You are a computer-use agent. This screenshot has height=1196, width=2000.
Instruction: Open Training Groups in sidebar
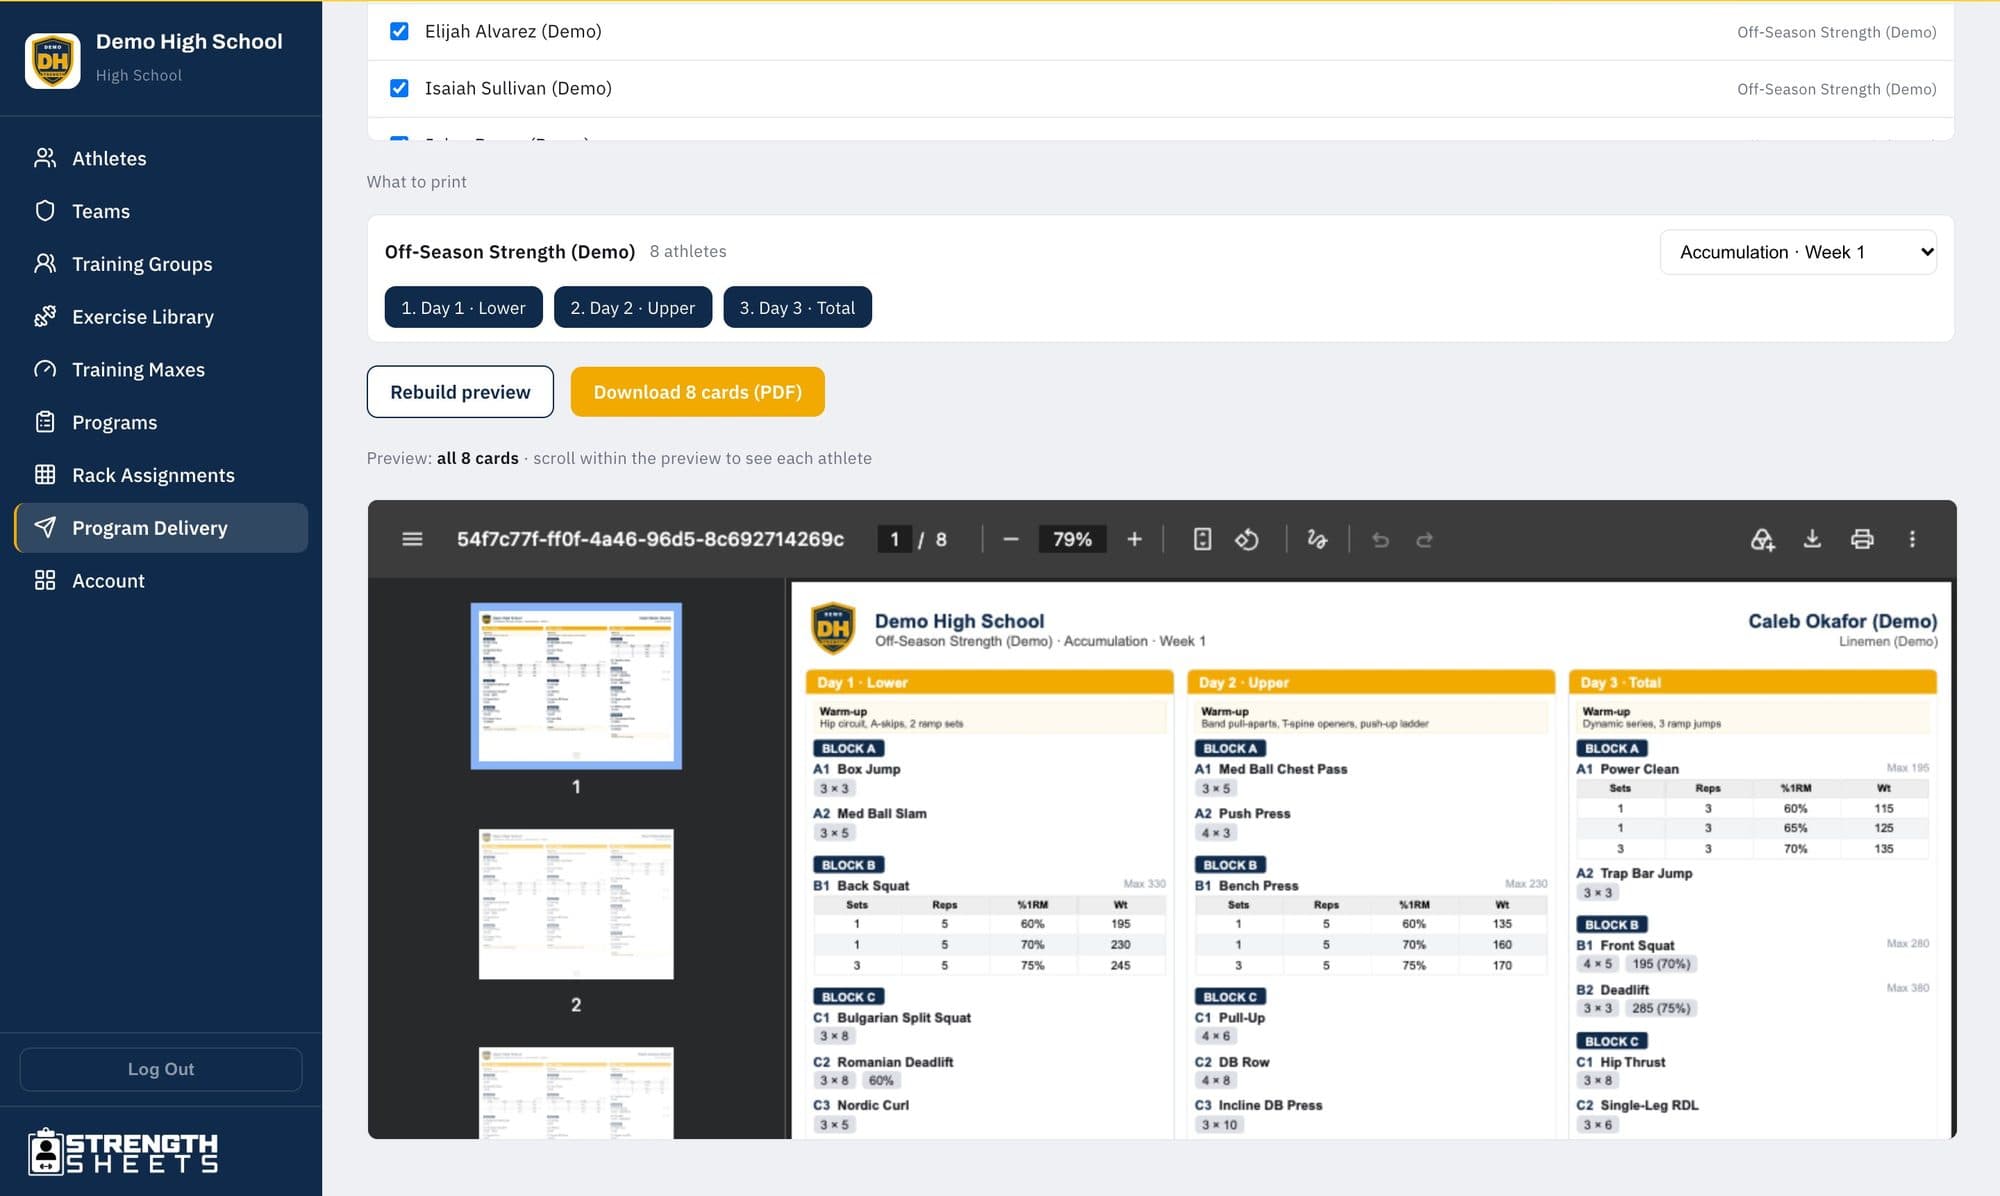tap(161, 264)
